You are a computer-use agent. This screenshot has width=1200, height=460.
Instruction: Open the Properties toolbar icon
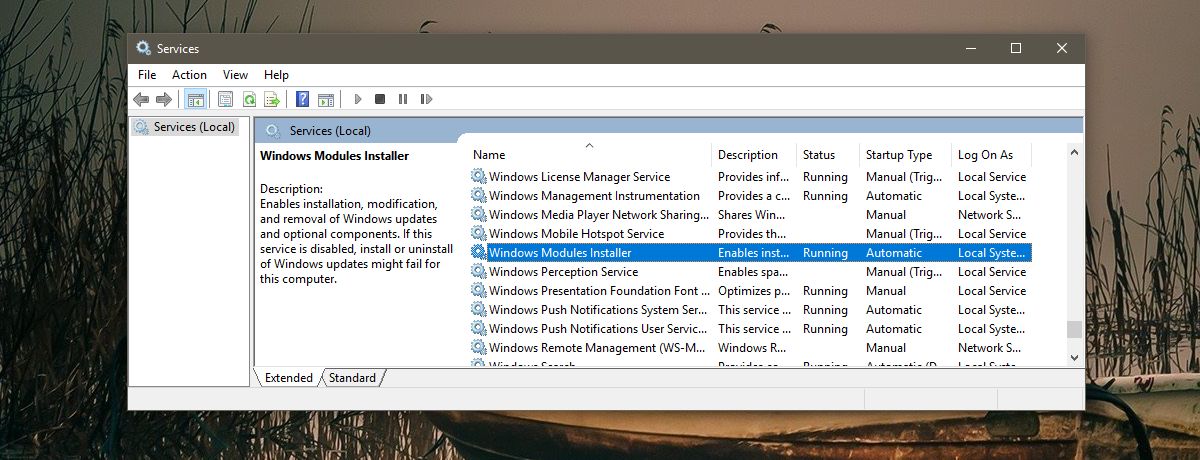[x=225, y=99]
